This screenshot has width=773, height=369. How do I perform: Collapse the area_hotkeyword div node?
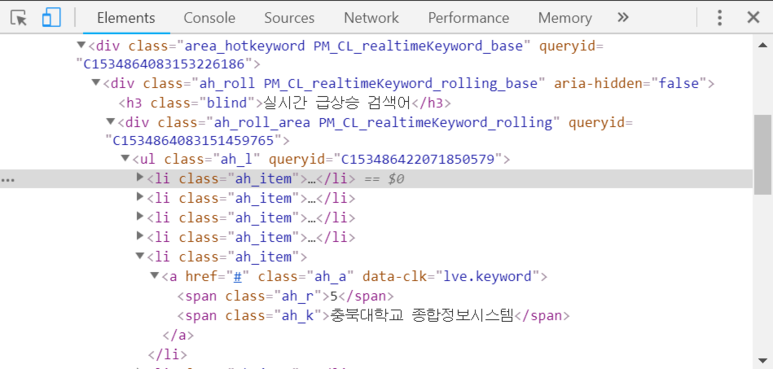81,45
